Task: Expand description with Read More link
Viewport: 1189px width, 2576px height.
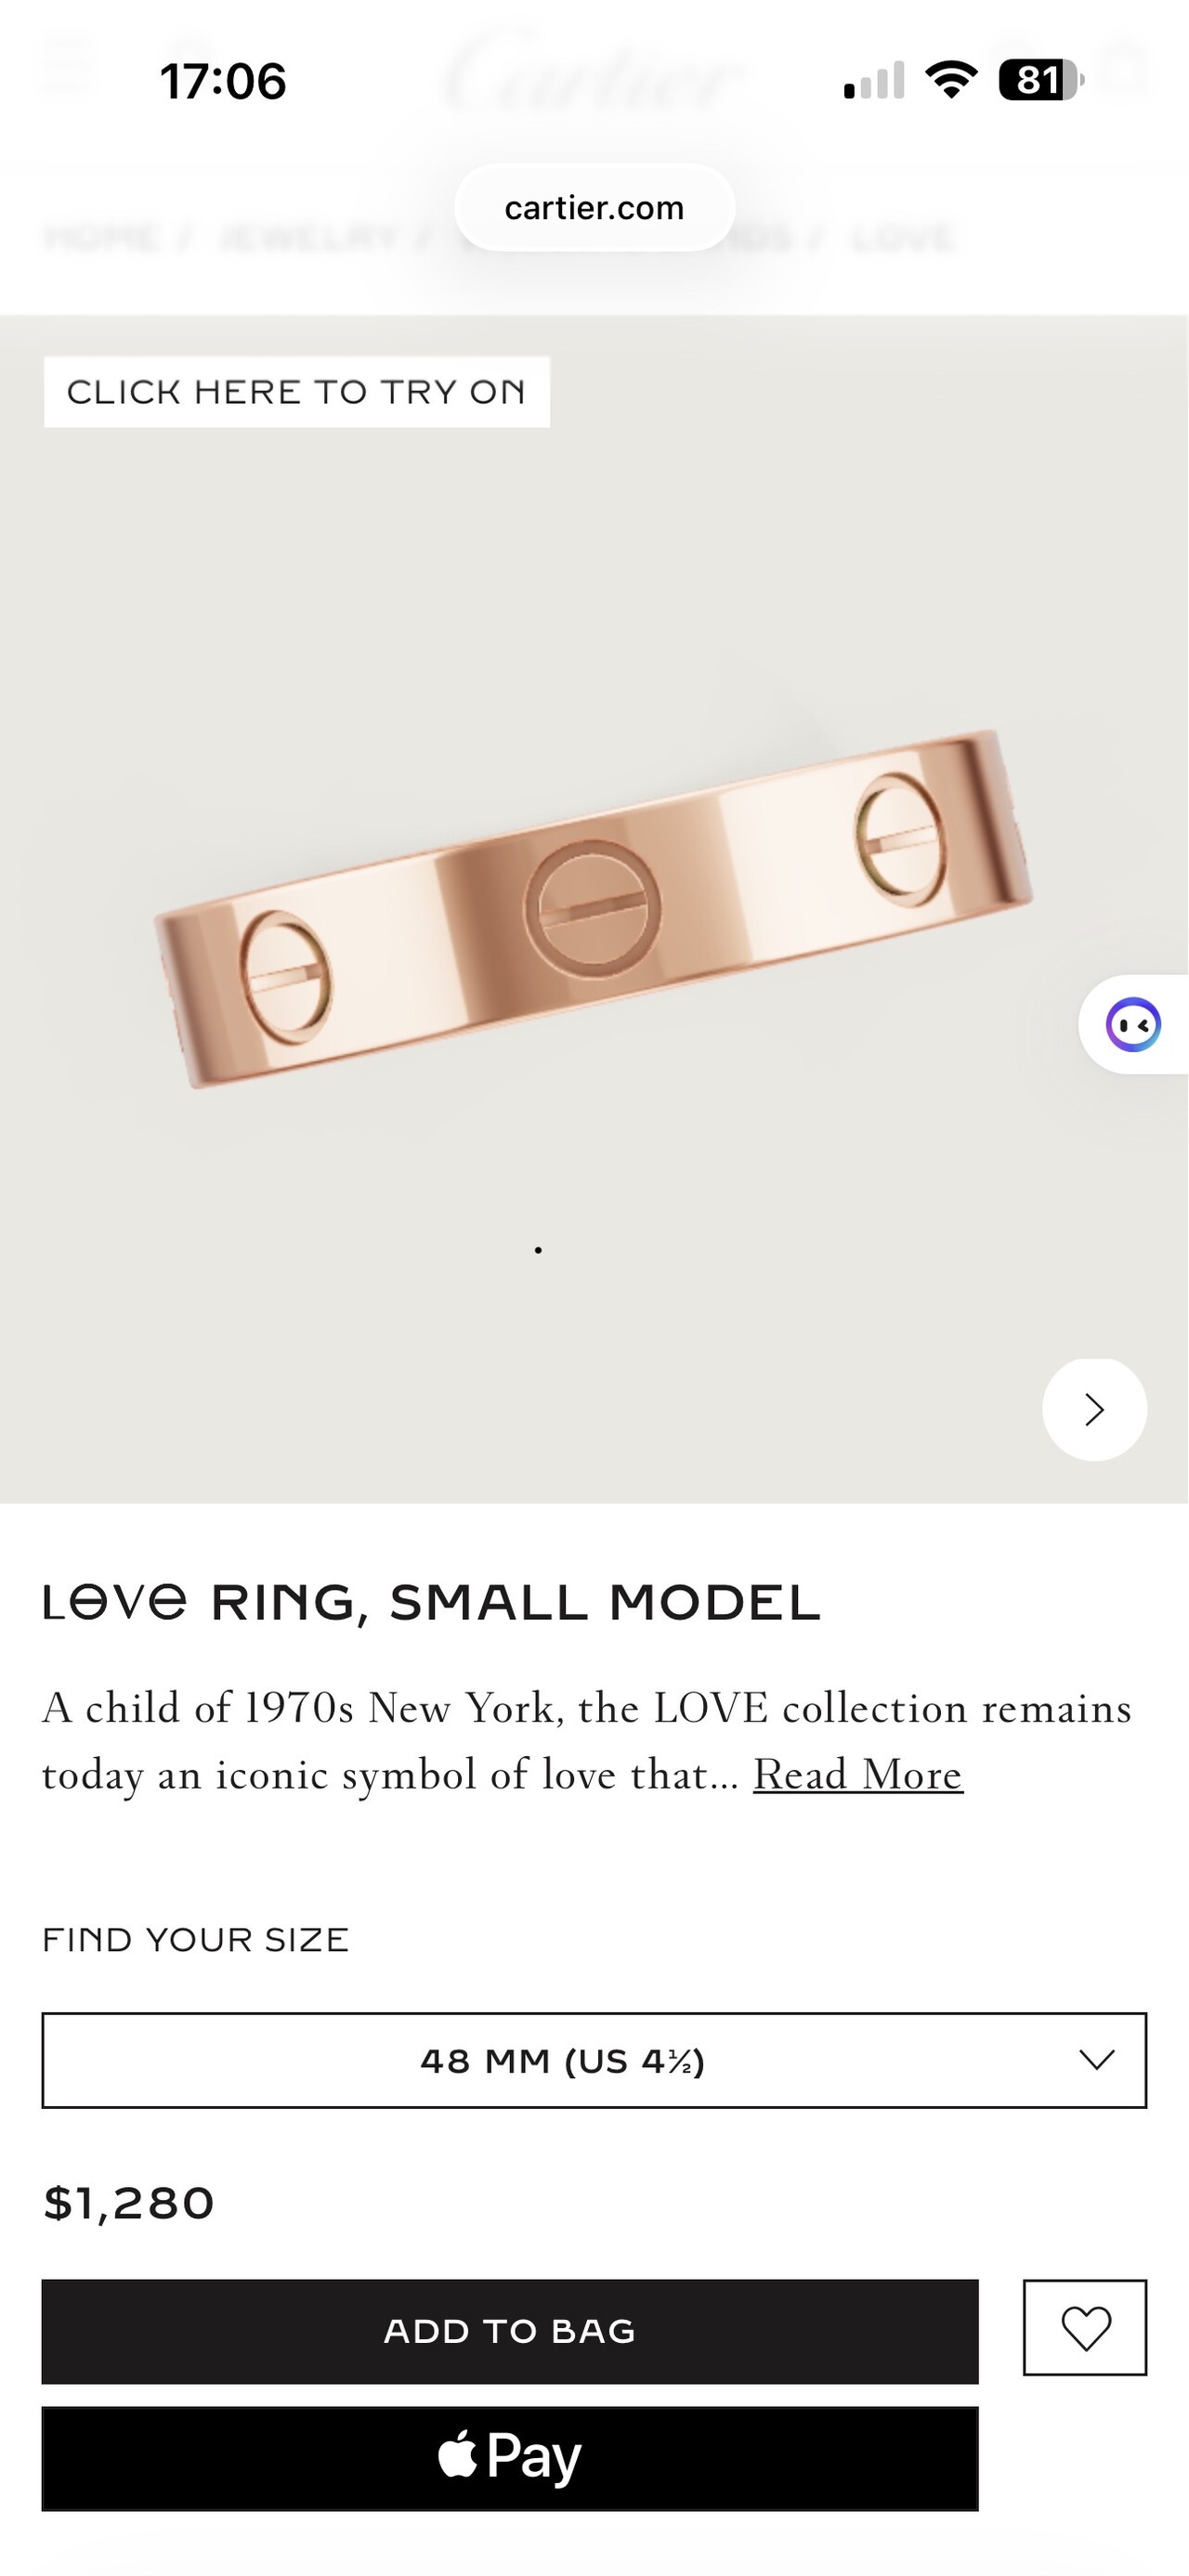Action: point(858,1774)
